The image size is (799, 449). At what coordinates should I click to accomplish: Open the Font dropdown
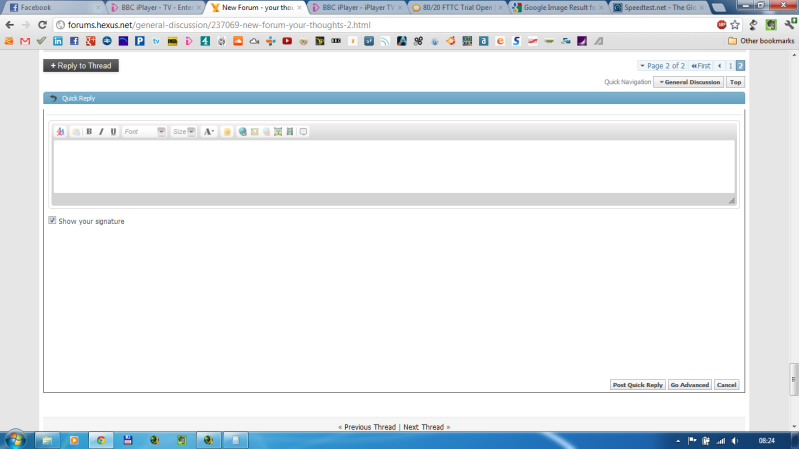click(x=143, y=132)
